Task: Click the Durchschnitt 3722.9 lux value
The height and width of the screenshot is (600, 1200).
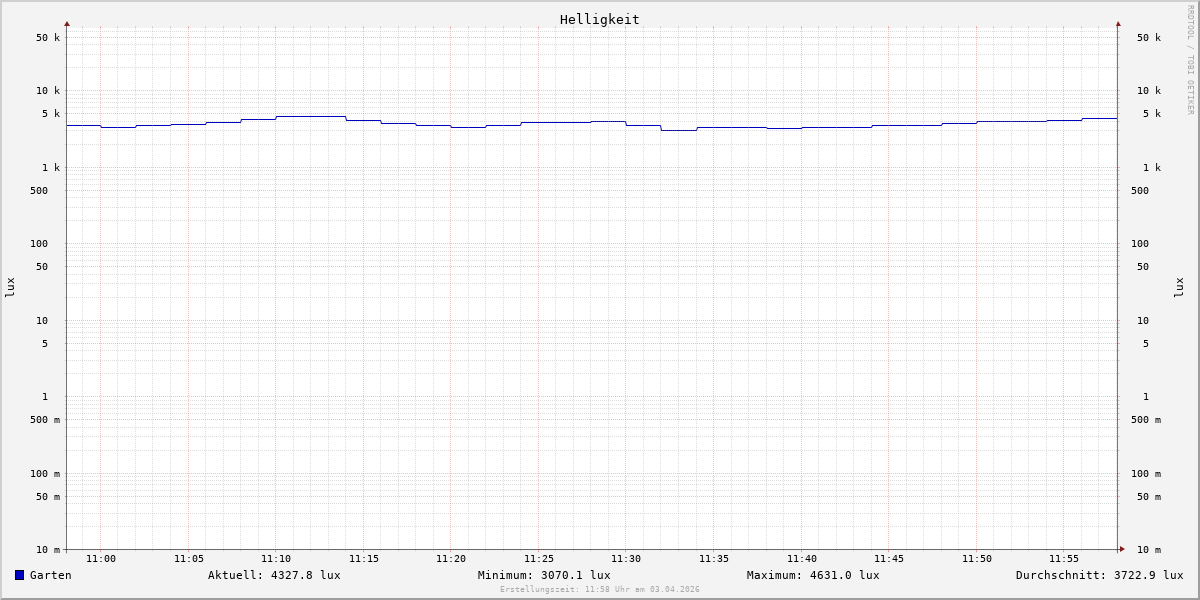Action: coord(1099,575)
